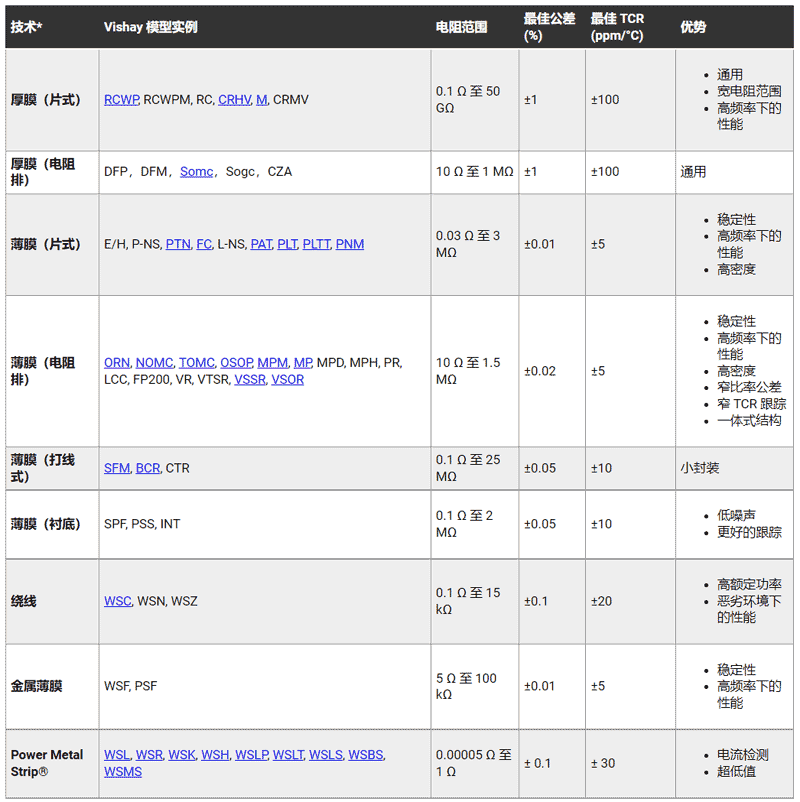
Task: Follow the PNM link
Action: pos(350,244)
